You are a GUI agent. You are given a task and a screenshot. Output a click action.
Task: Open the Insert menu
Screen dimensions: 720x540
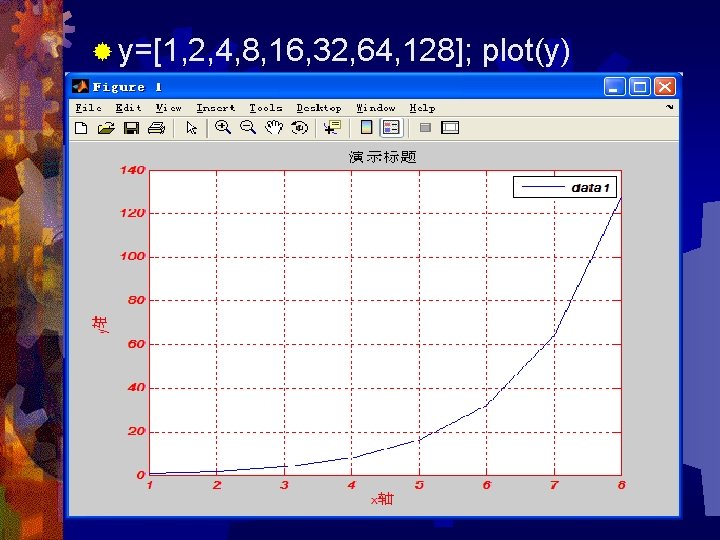tap(216, 108)
